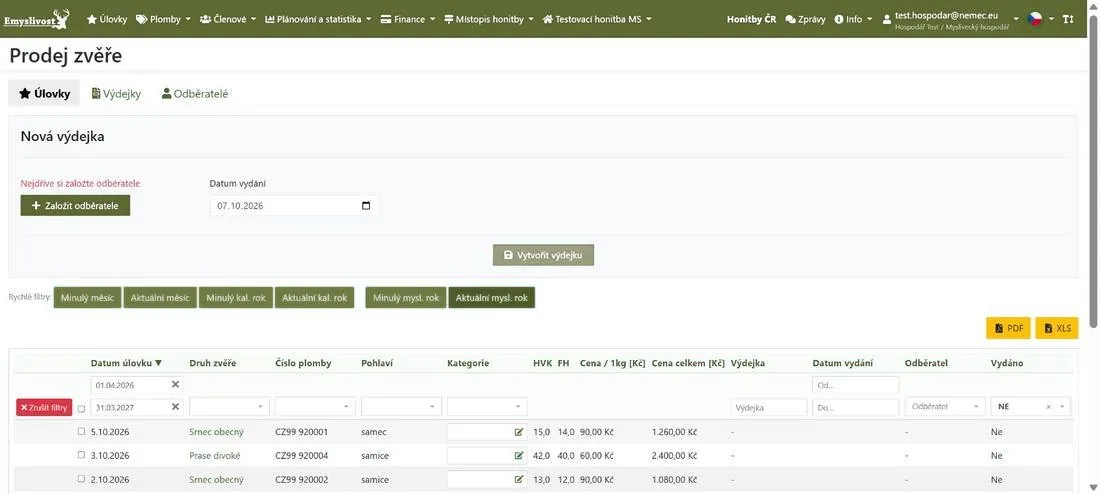Screen dimensions: 1100x494
Task: Clear the 01.04.2026 date filter
Action: 175,385
